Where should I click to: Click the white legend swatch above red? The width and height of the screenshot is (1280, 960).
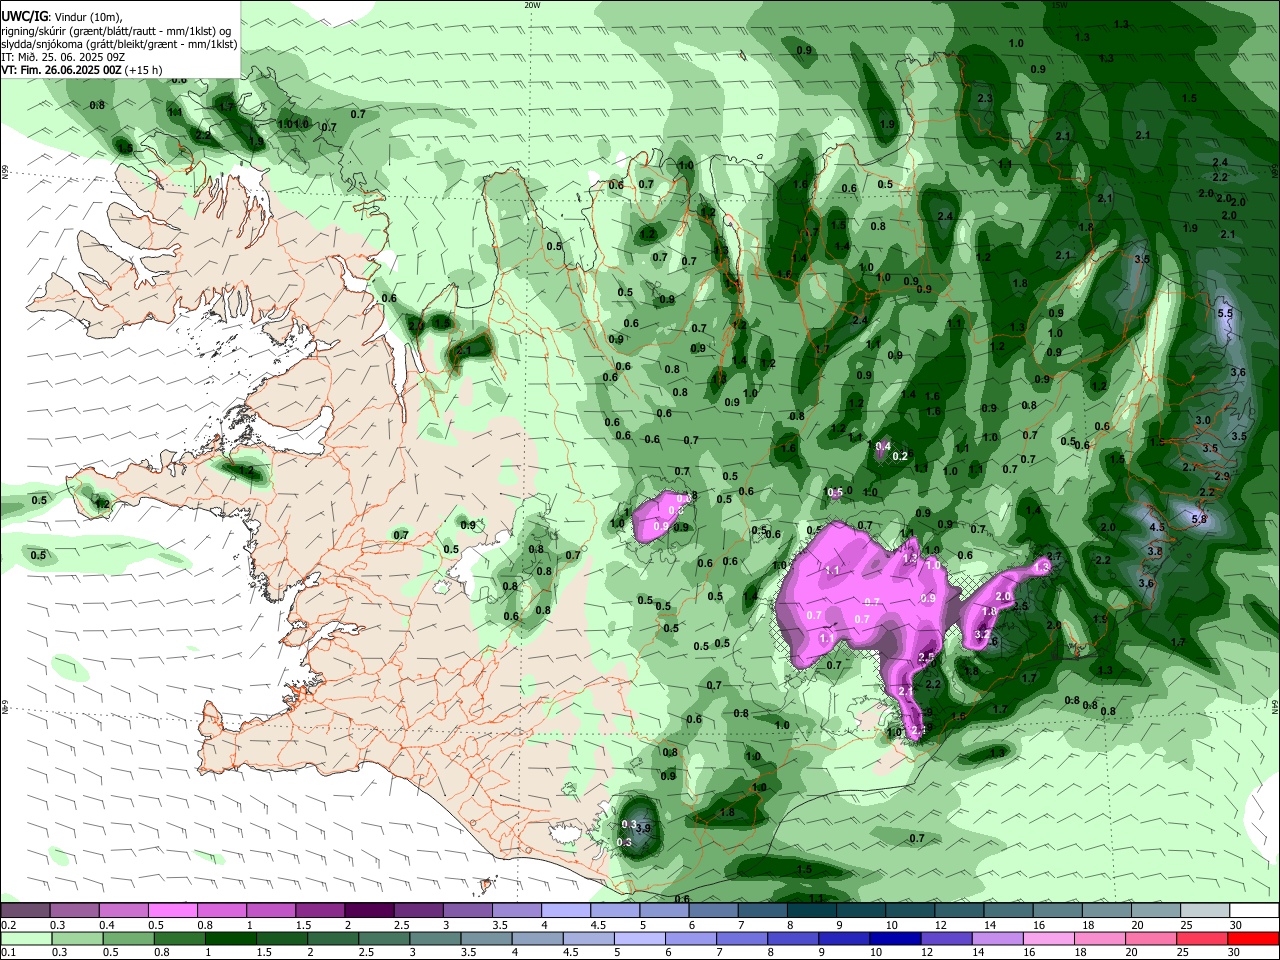(1255, 911)
